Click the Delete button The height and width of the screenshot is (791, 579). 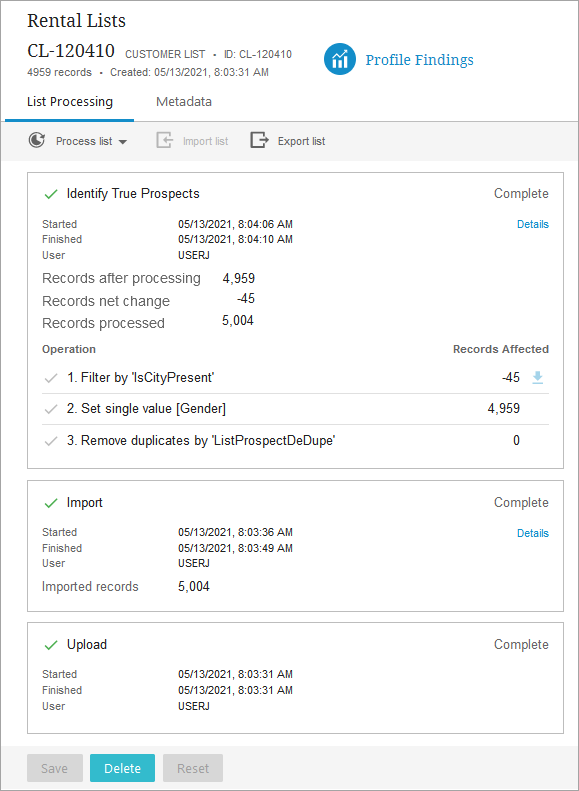pyautogui.click(x=123, y=768)
